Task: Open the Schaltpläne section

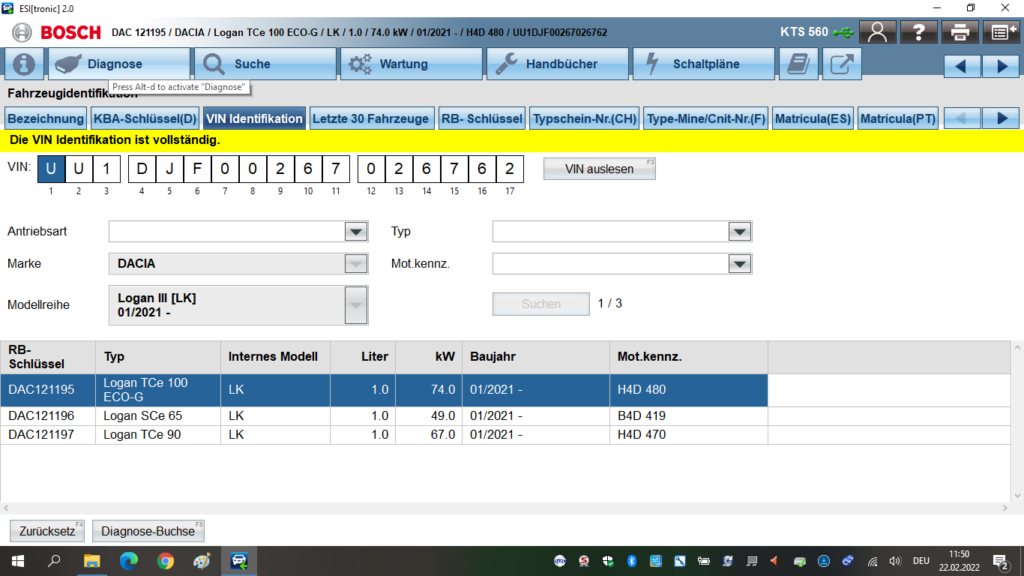Action: 704,64
